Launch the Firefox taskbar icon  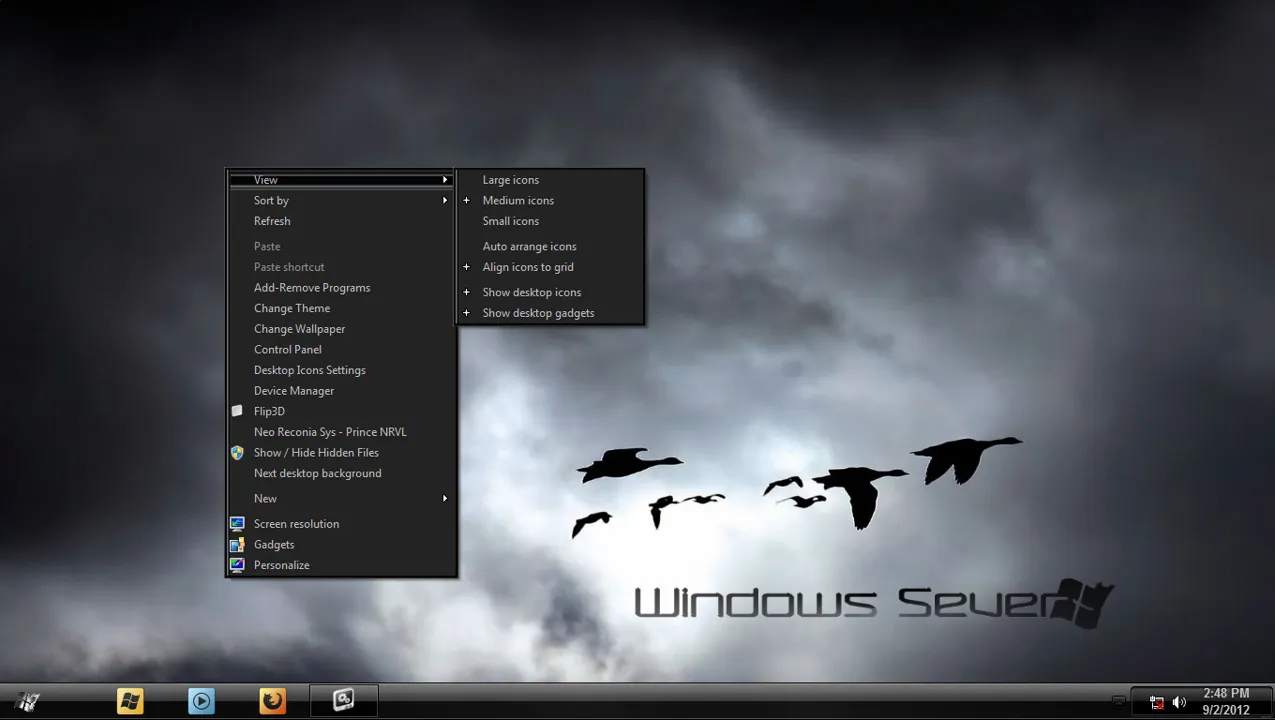click(272, 701)
